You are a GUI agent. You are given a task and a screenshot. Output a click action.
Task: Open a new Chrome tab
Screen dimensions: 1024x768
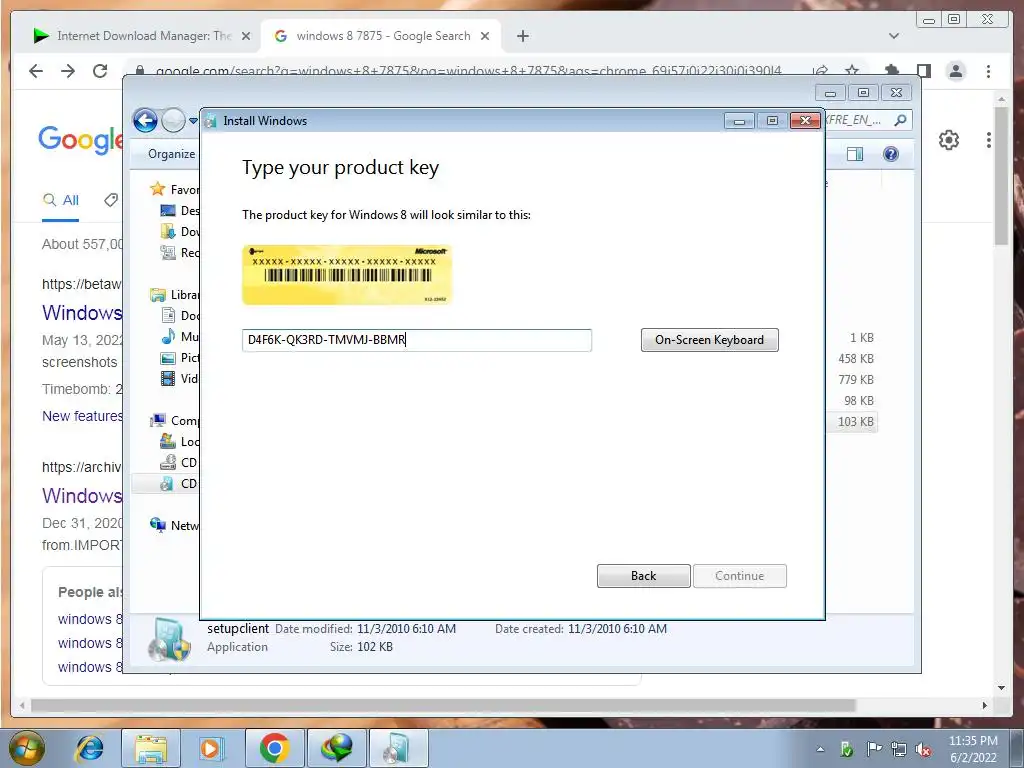pos(522,36)
